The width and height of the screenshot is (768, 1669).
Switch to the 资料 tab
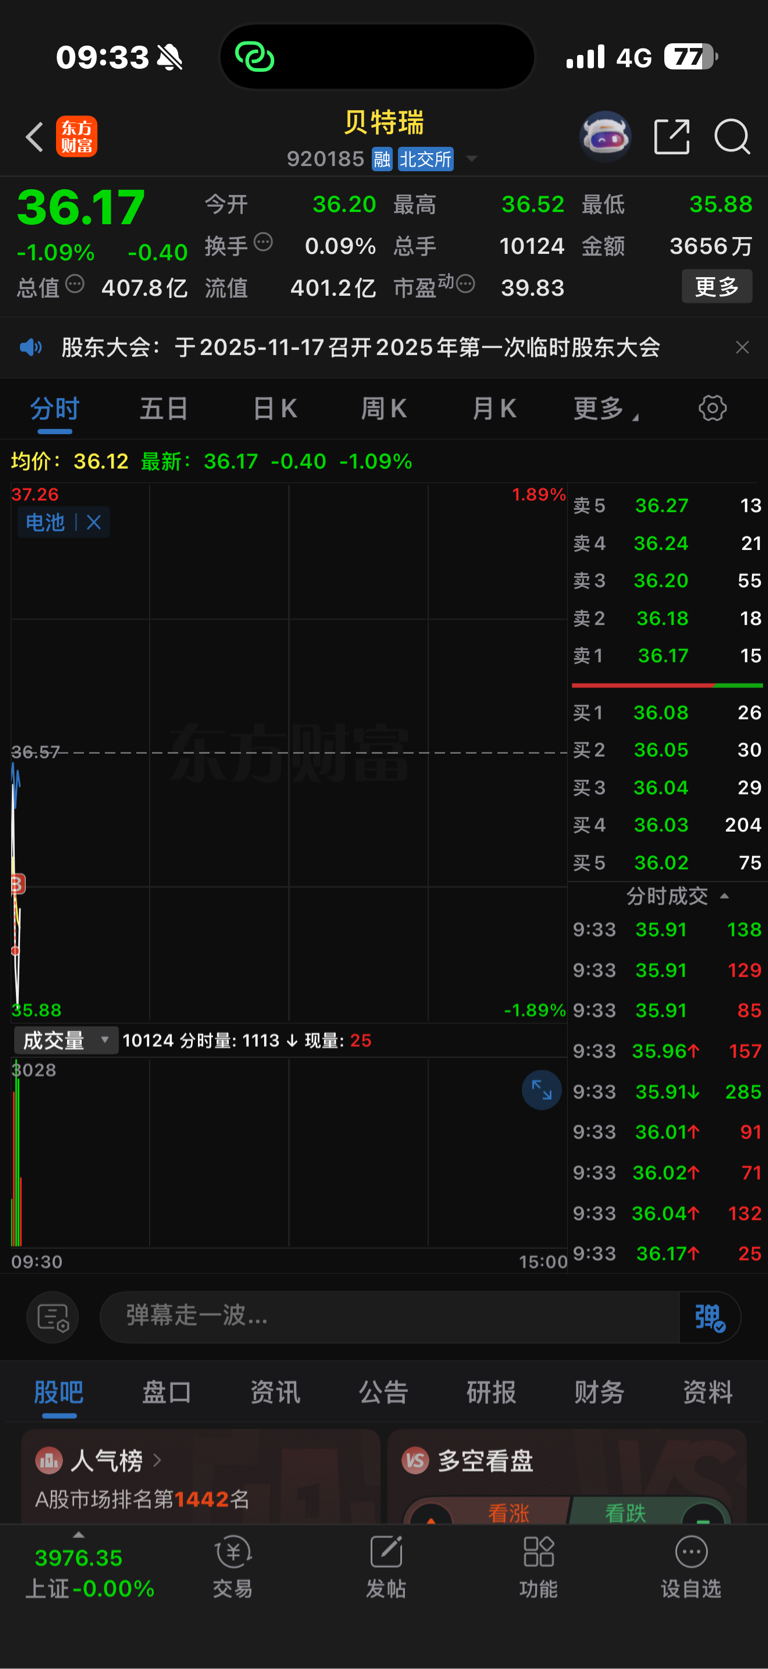[707, 1392]
